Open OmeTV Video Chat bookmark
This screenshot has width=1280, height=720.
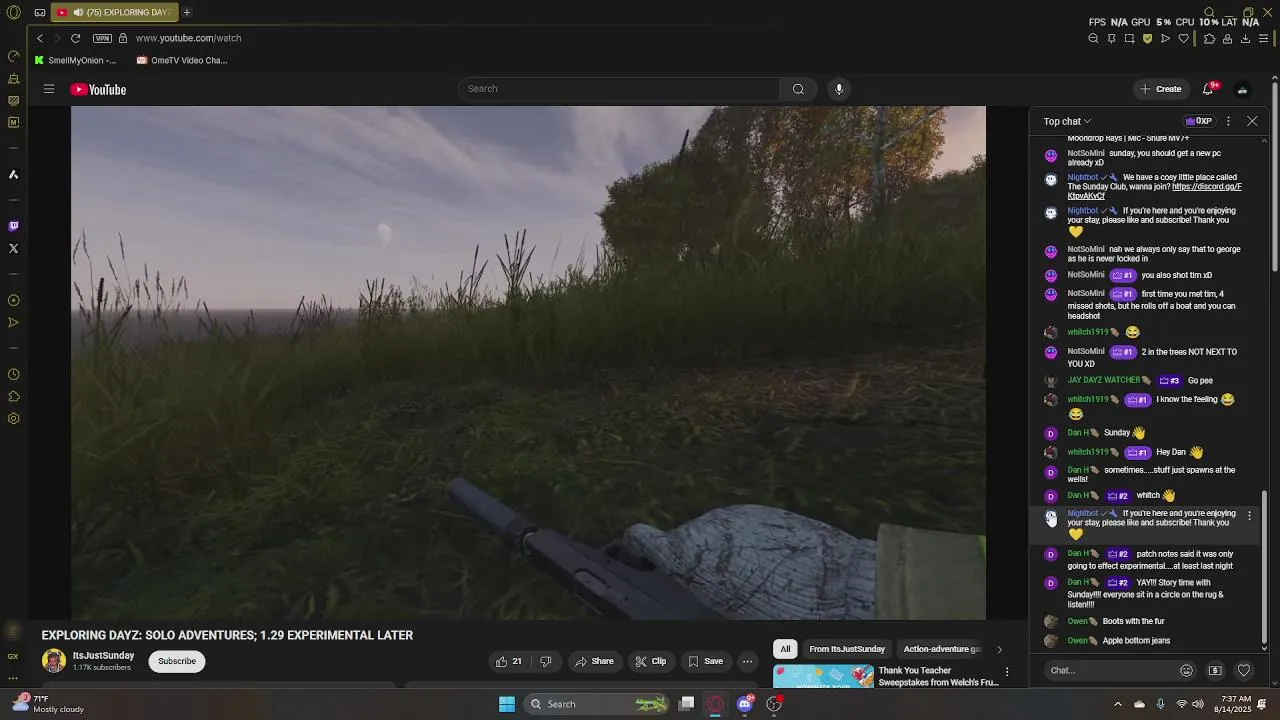[182, 60]
